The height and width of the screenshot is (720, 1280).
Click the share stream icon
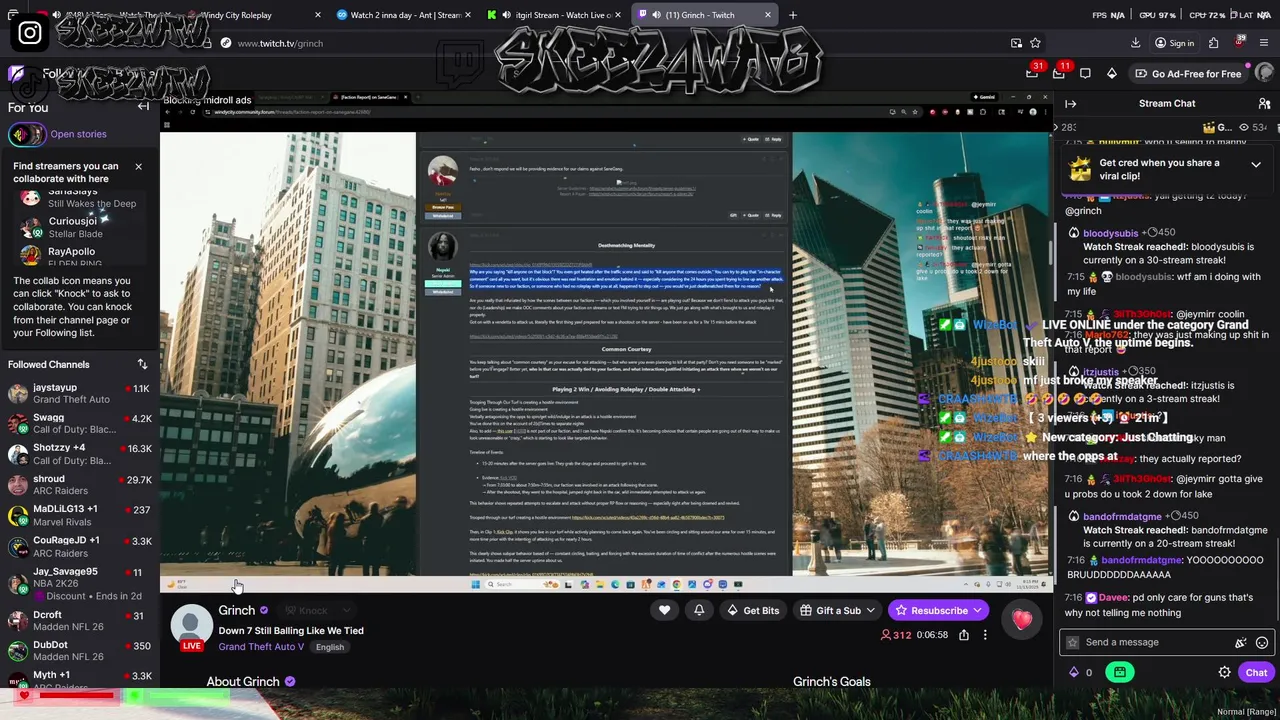point(964,635)
